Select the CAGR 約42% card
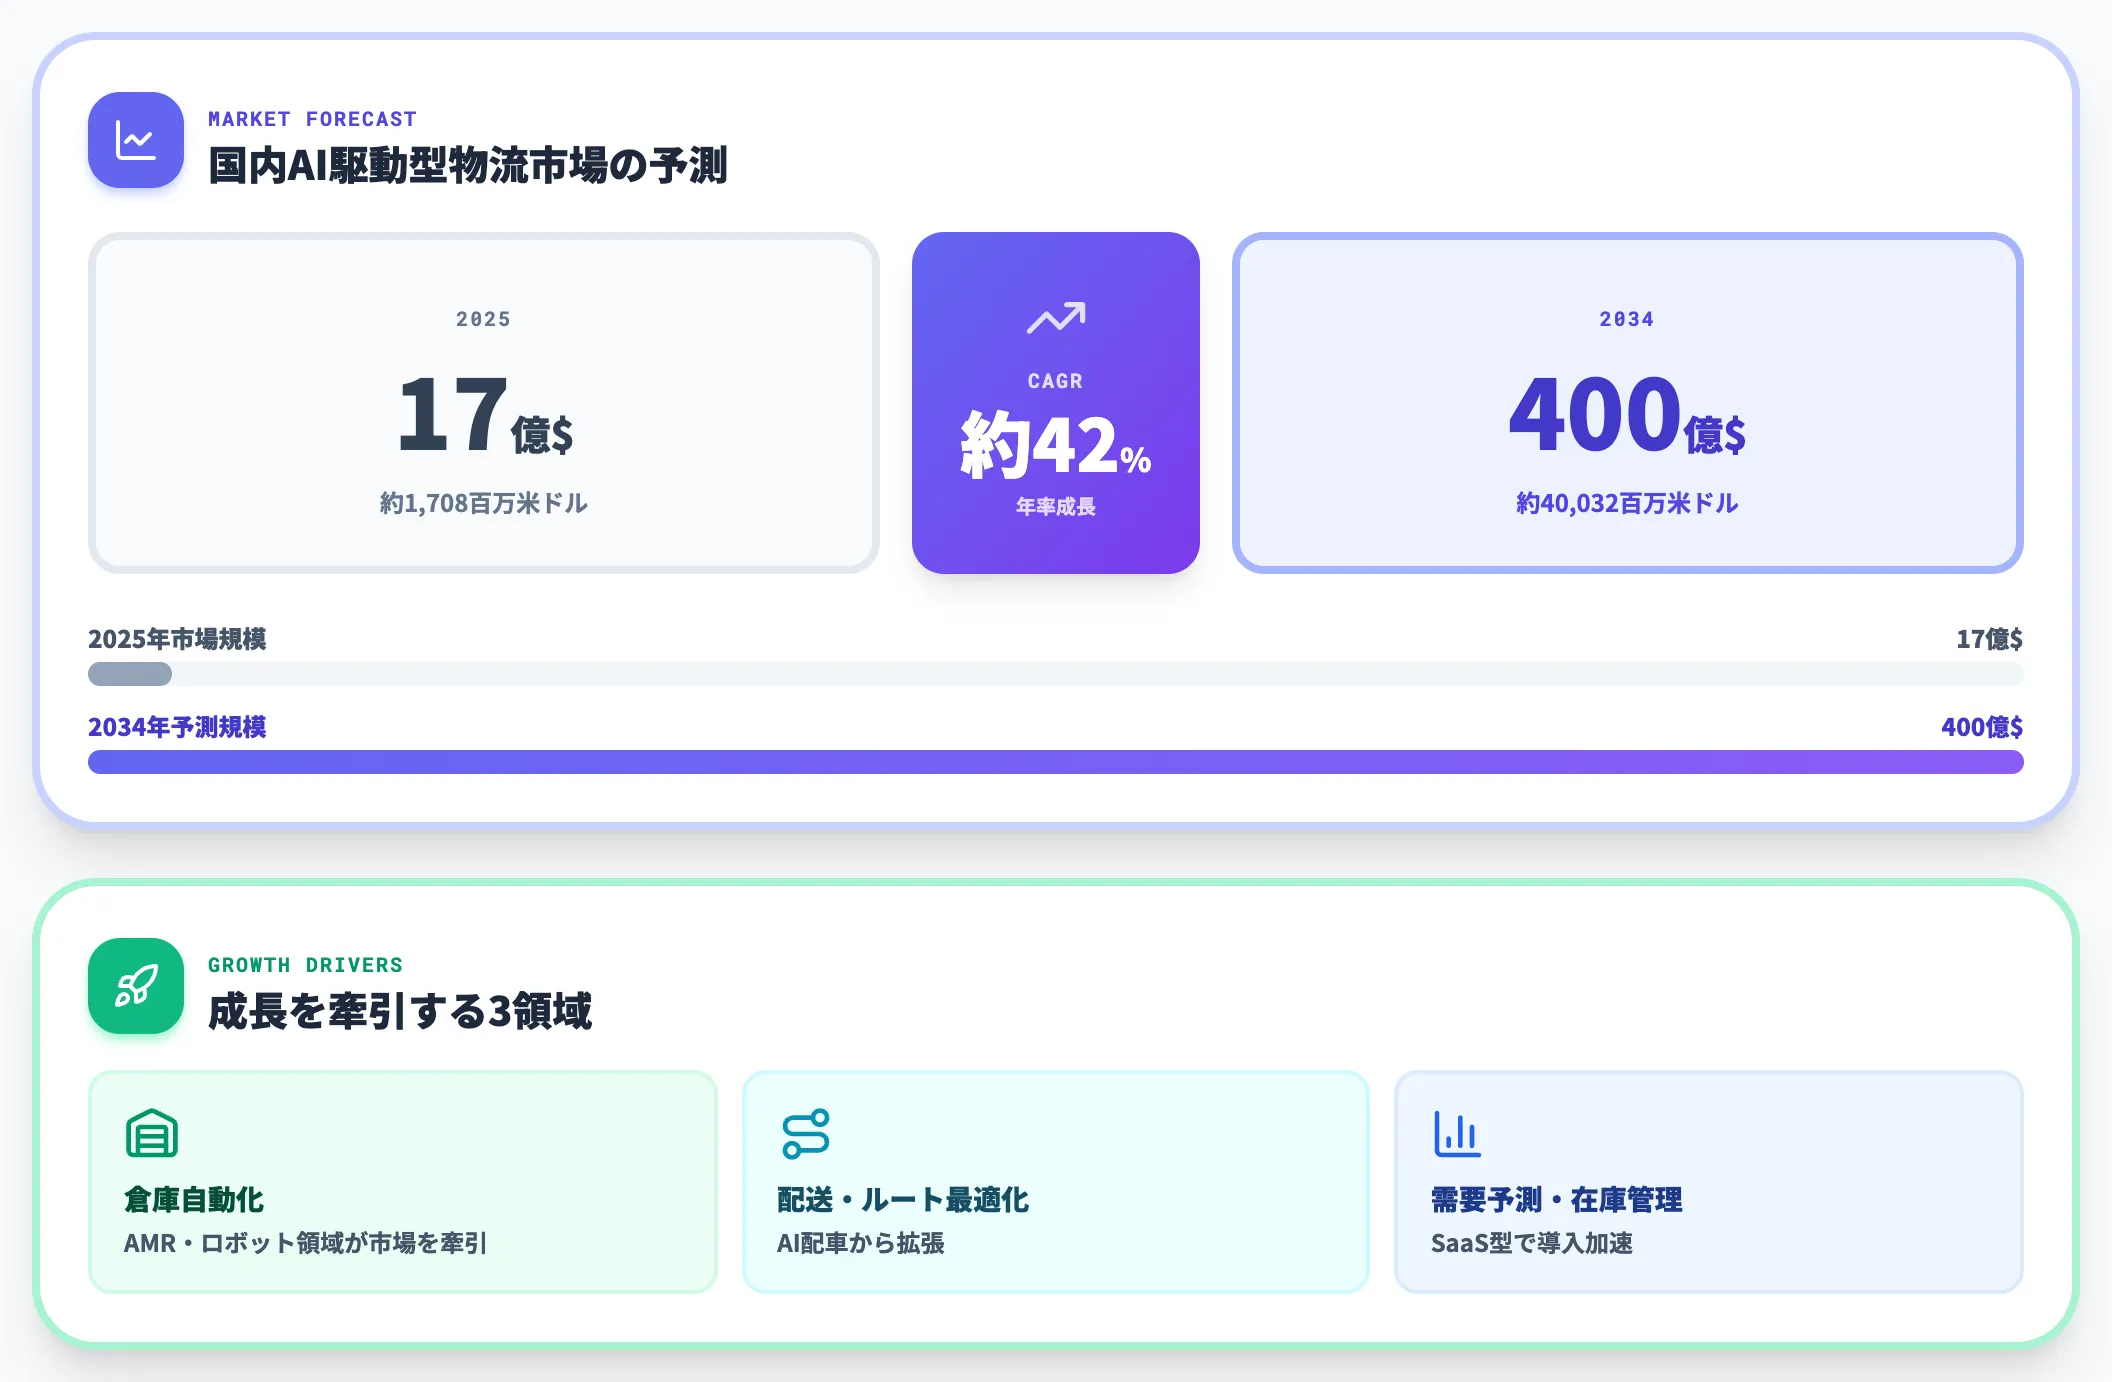Screen dimensions: 2112x1382 coord(1056,403)
